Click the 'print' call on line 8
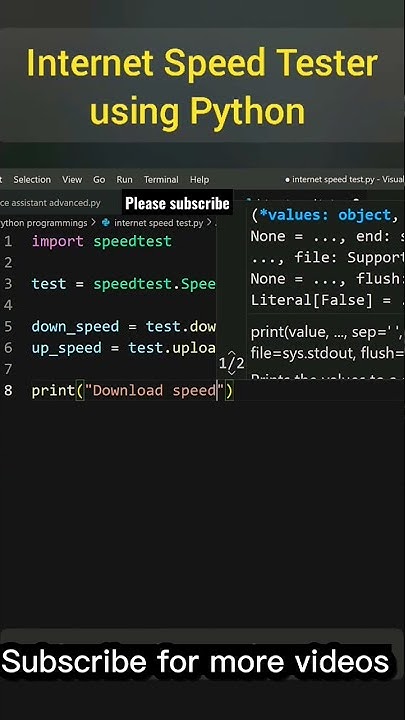Viewport: 405px width, 720px height. 53,390
